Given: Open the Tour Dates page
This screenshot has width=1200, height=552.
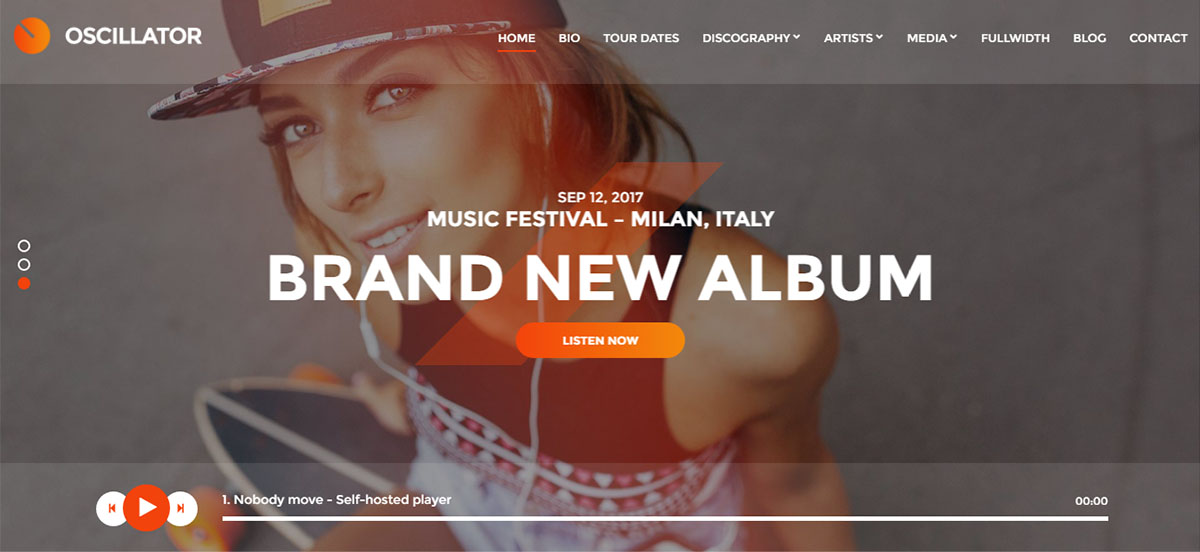Looking at the screenshot, I should [641, 38].
